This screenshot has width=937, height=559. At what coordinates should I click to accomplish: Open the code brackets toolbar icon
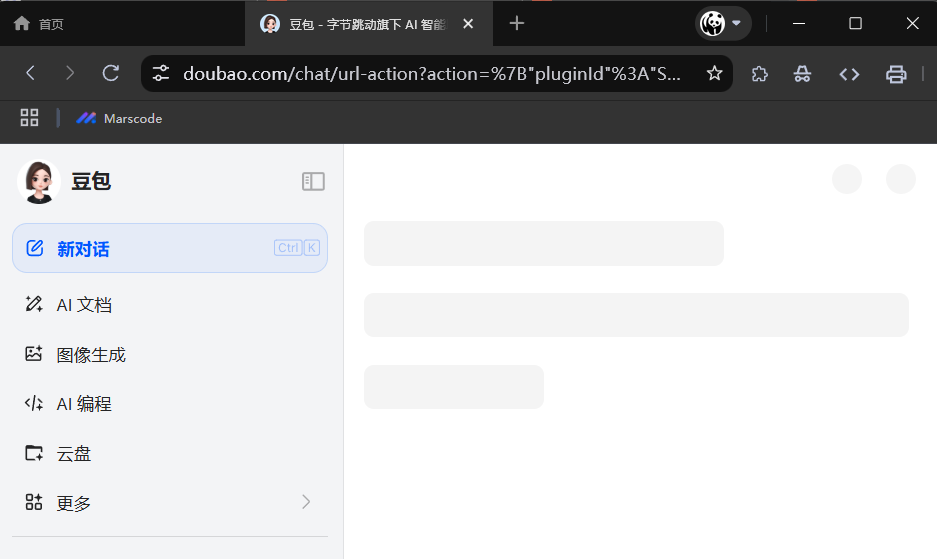849,74
